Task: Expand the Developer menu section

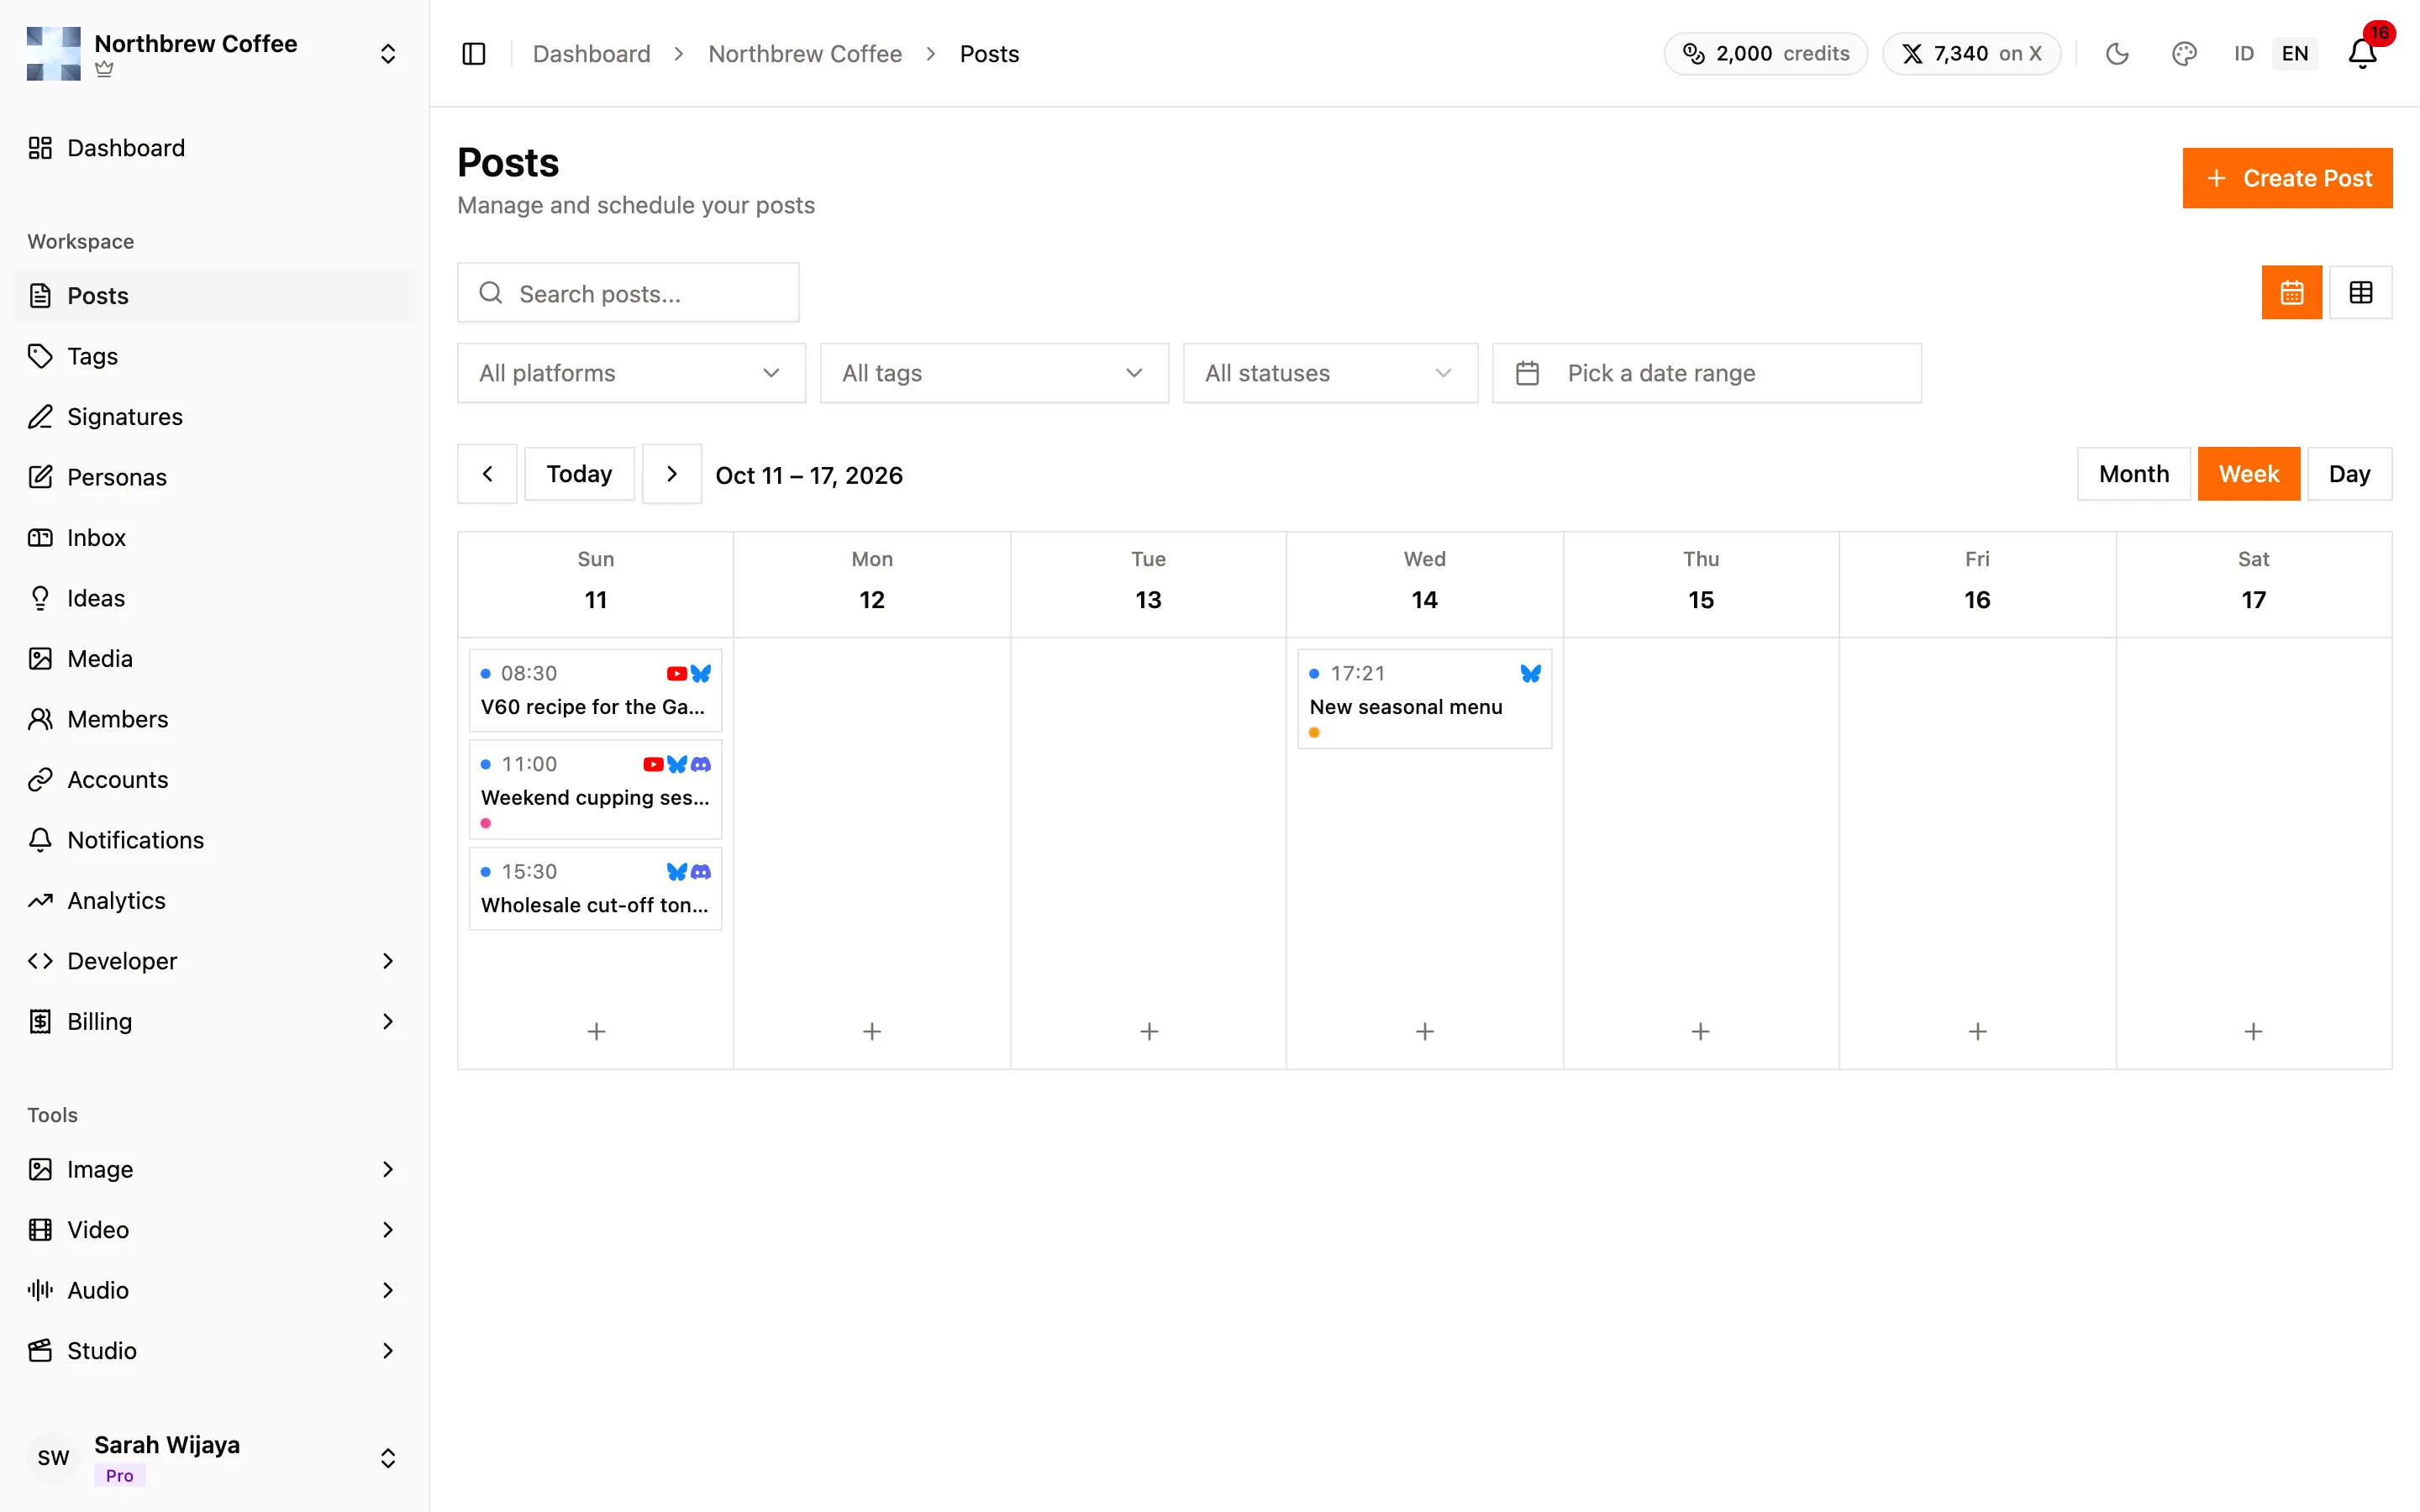Action: (x=214, y=962)
